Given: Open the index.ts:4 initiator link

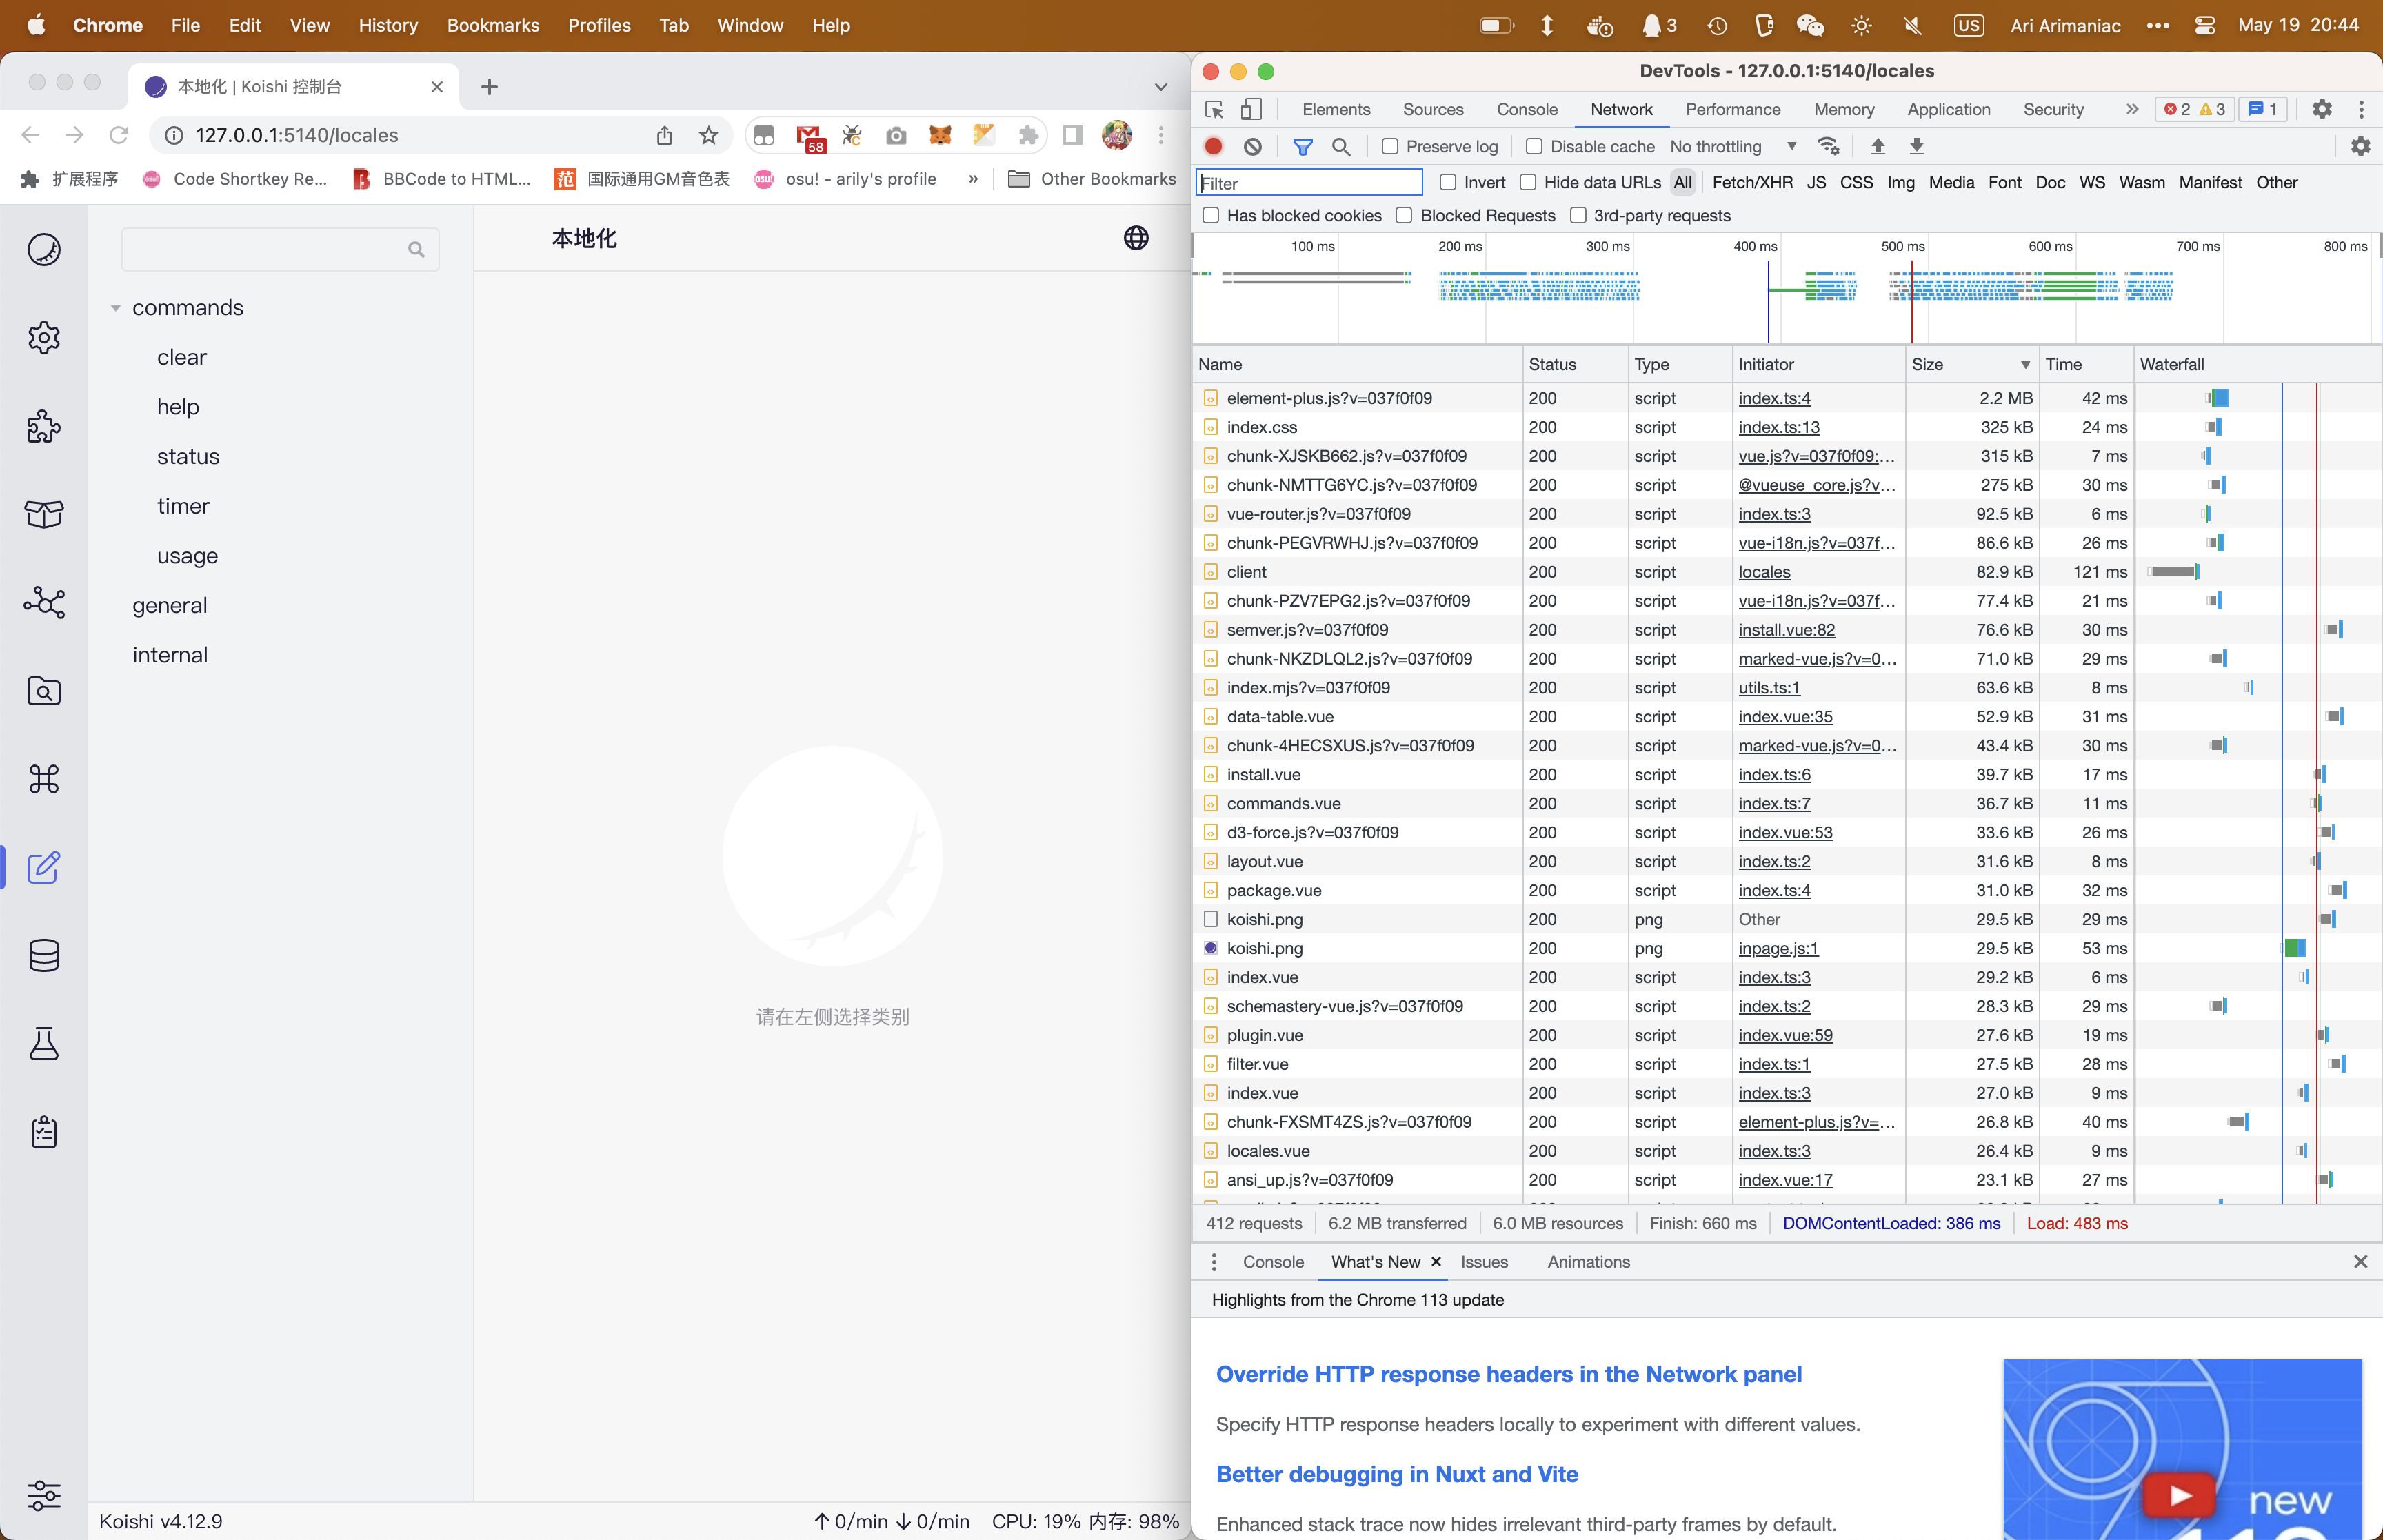Looking at the screenshot, I should point(1774,398).
